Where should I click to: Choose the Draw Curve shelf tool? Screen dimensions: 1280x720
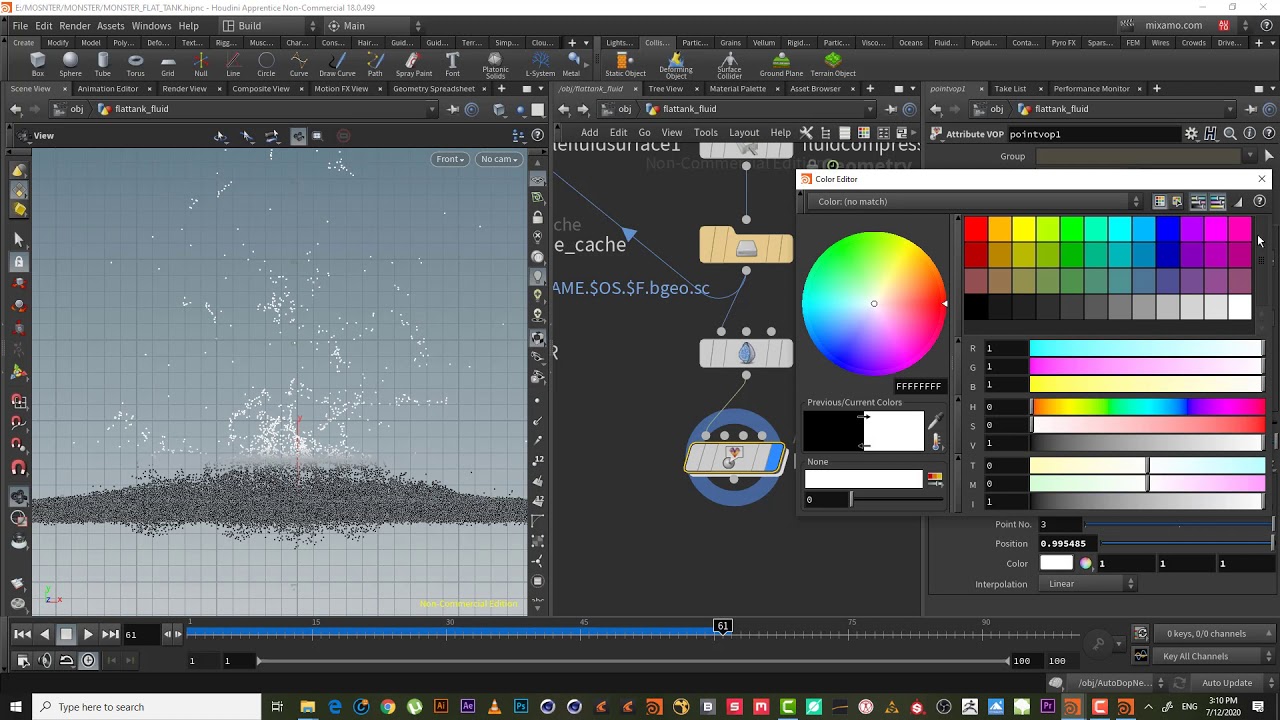[337, 65]
